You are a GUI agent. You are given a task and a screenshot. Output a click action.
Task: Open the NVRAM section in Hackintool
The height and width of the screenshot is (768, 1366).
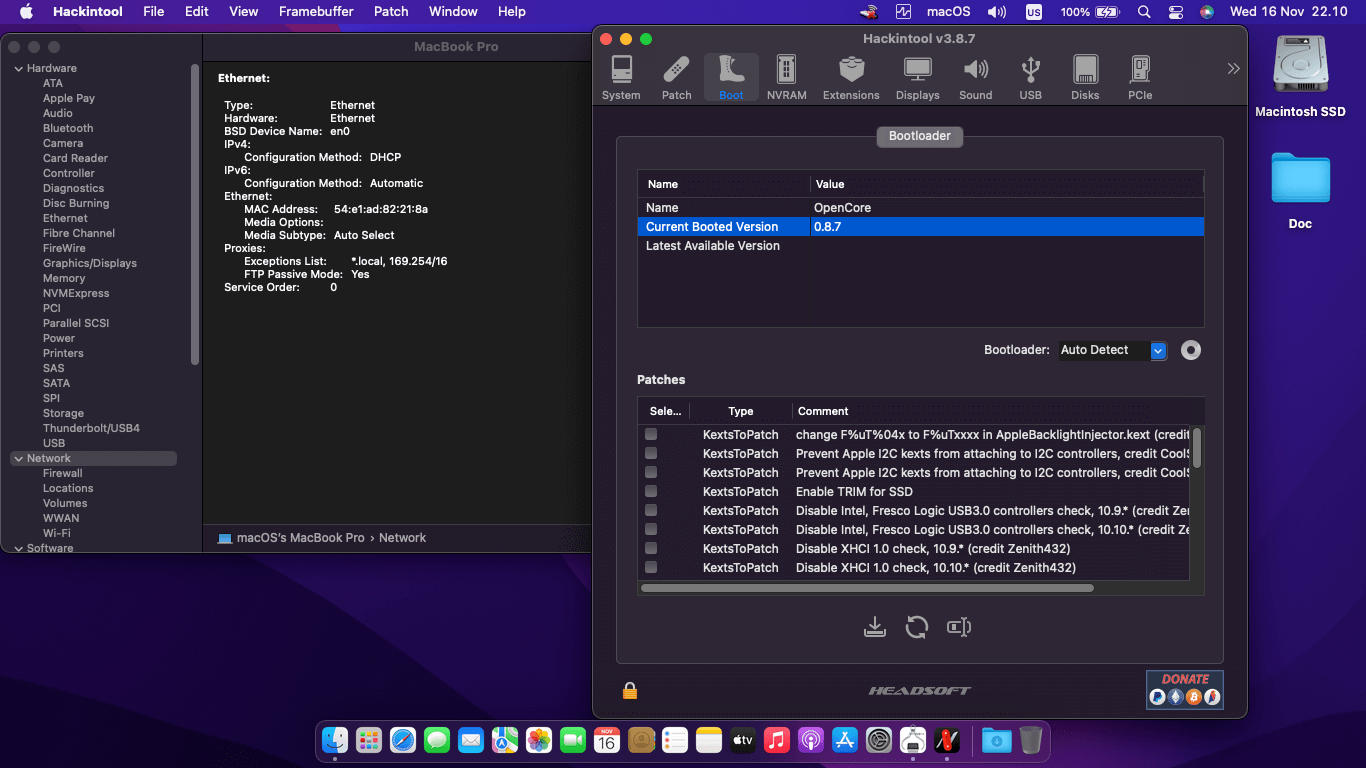787,78
